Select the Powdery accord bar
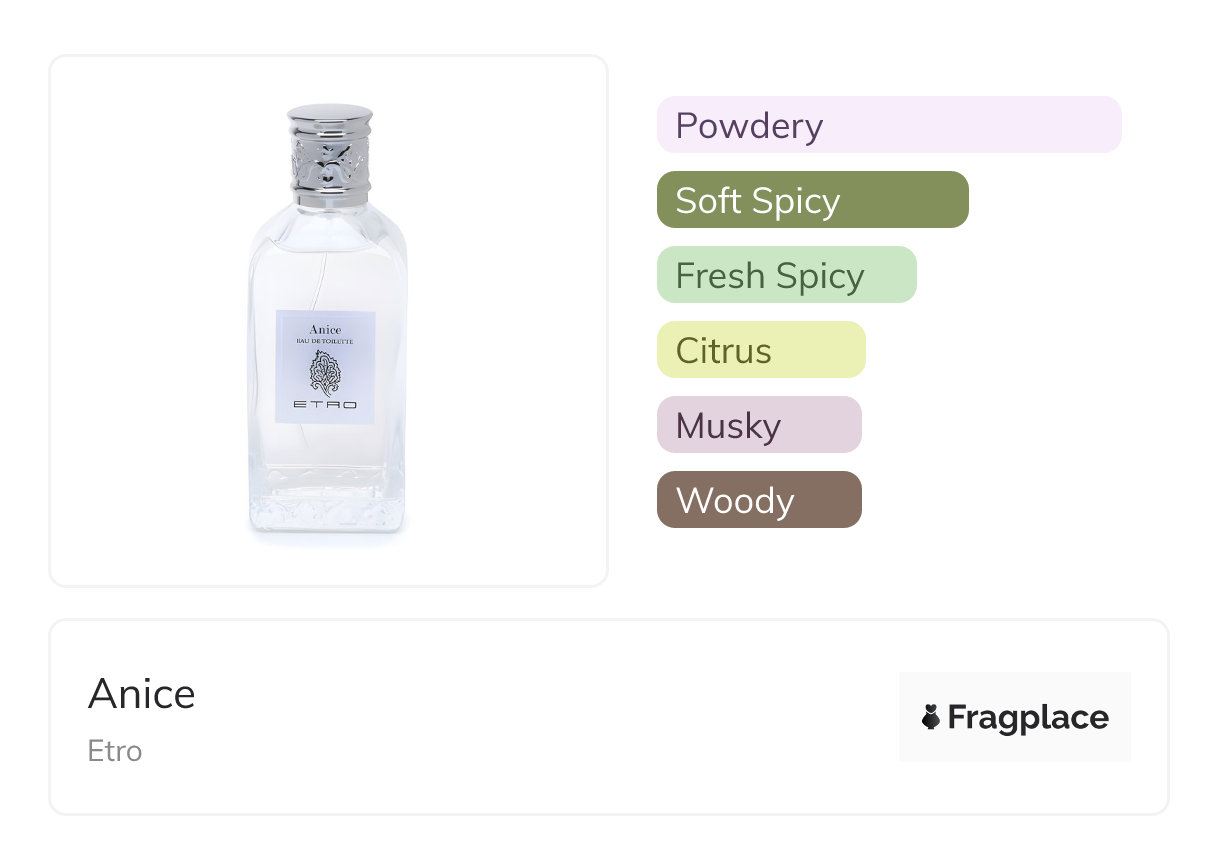1218x864 pixels. point(888,125)
